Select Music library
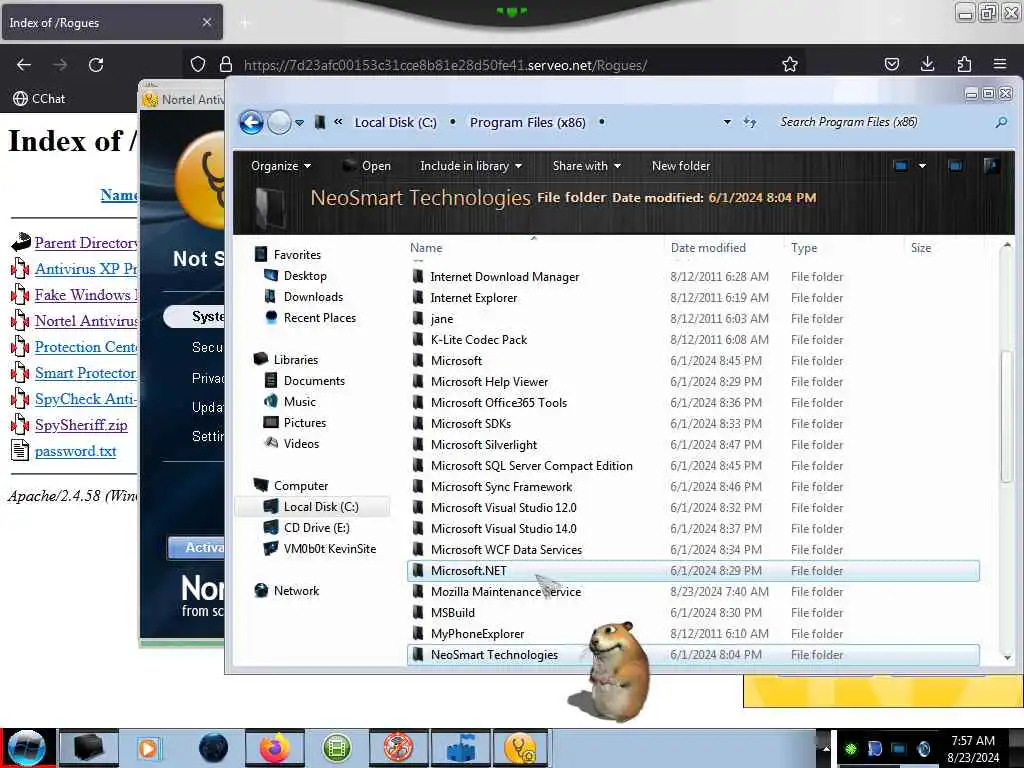 pos(300,402)
